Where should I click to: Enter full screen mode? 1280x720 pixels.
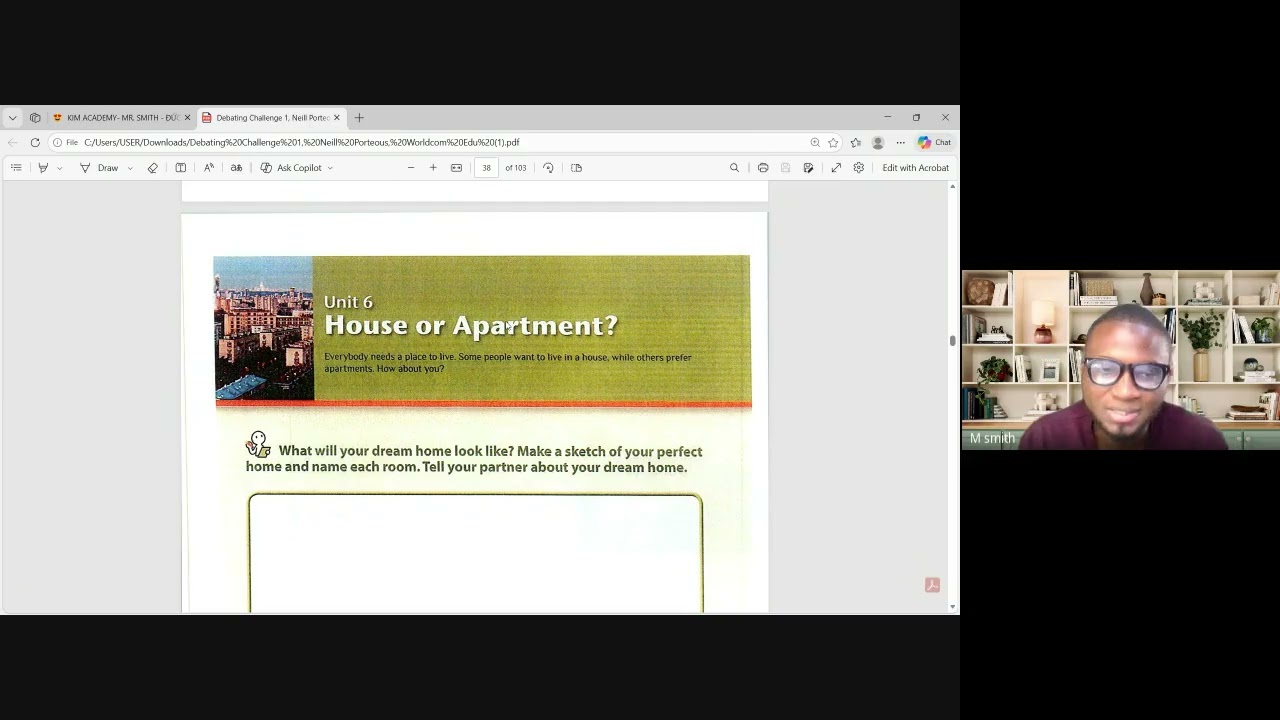point(836,168)
